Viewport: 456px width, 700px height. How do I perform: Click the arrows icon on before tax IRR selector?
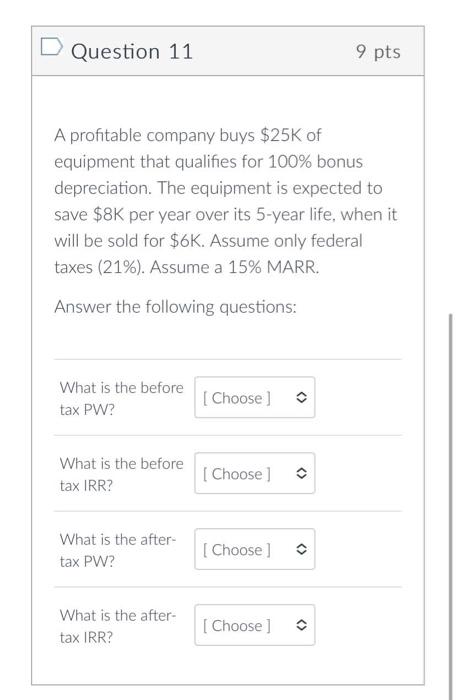click(x=301, y=474)
